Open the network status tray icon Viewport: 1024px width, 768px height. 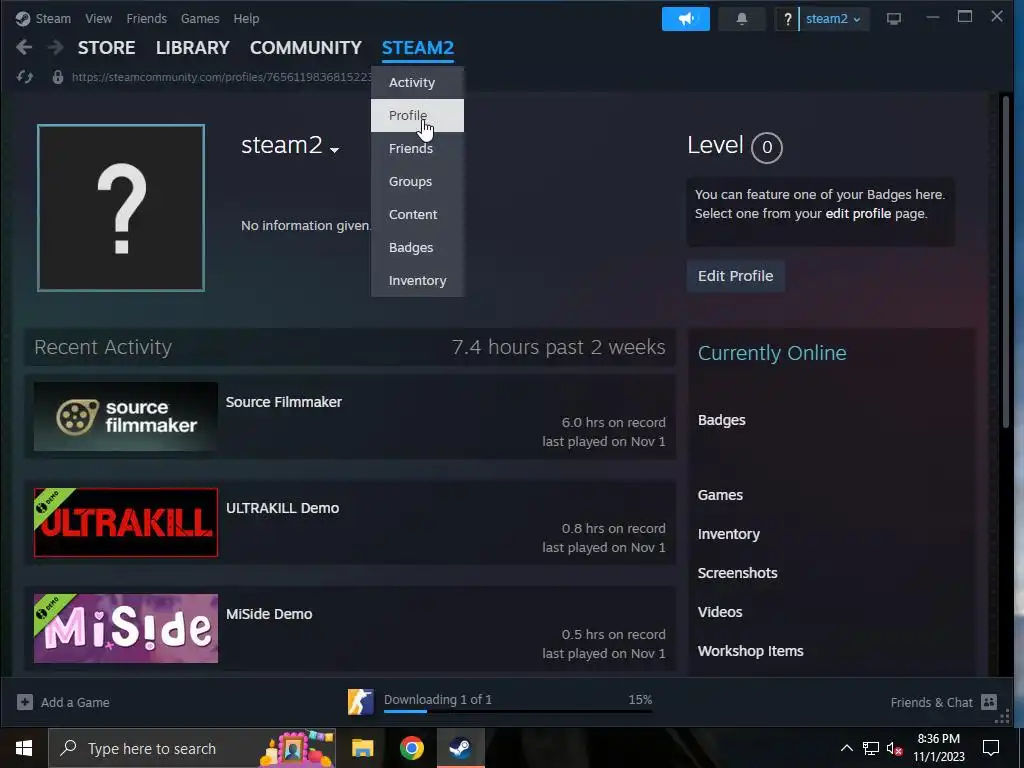pyautogui.click(x=871, y=748)
